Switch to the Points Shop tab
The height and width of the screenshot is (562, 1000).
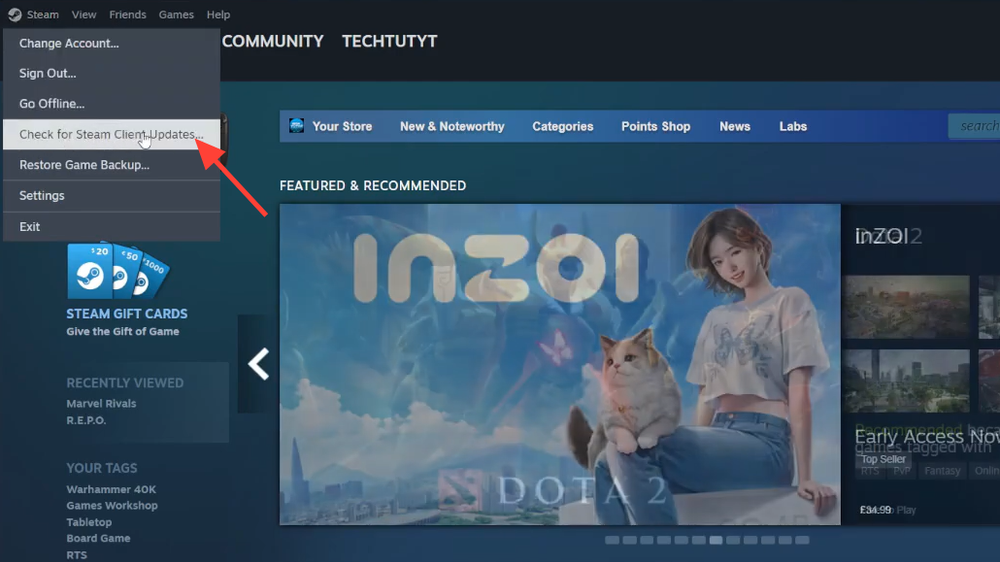[x=656, y=126]
